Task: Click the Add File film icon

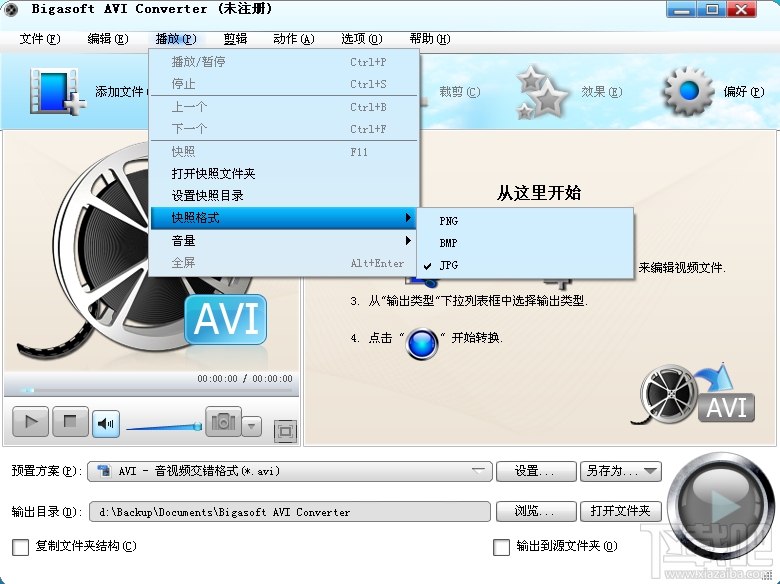Action: coord(57,92)
